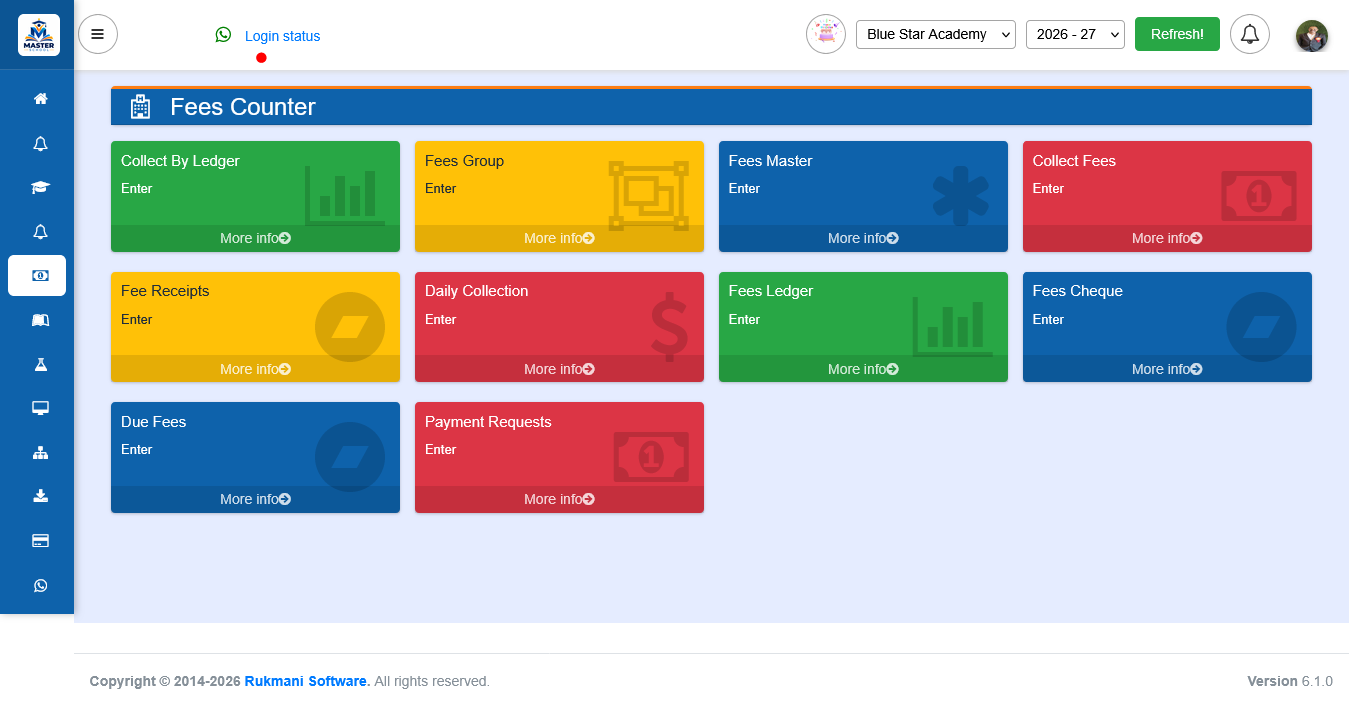Expand the Blue Star Academy school dropdown

936,34
